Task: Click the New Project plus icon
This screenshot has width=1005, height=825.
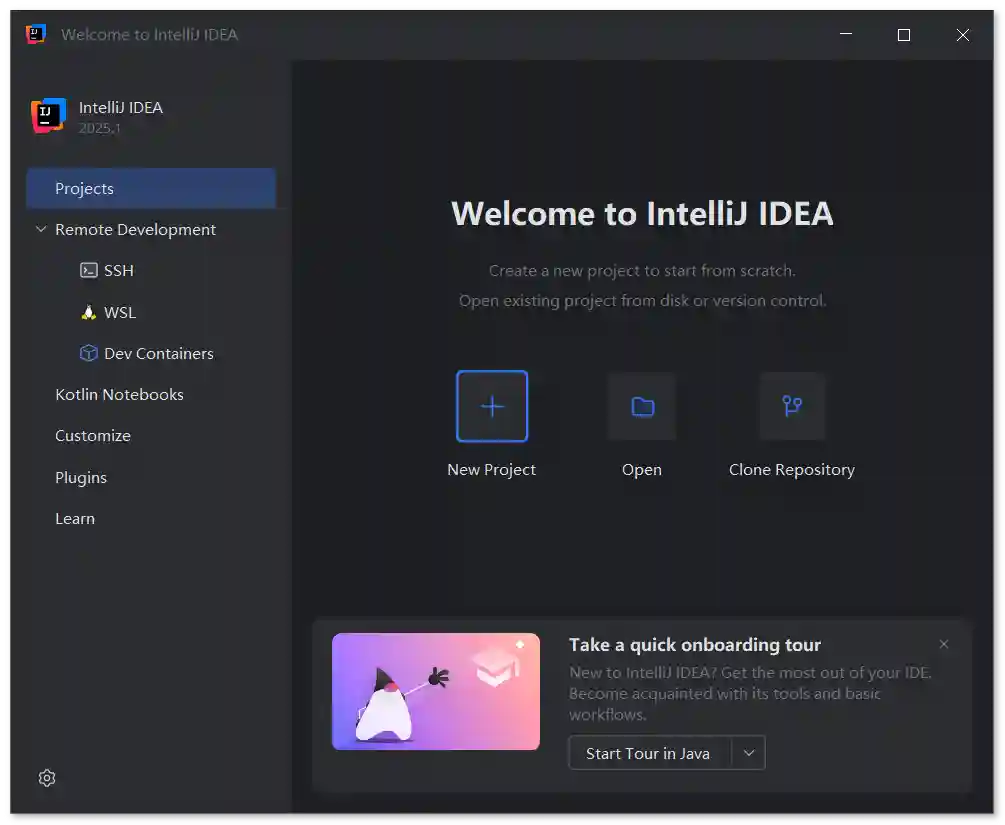Action: pyautogui.click(x=492, y=406)
